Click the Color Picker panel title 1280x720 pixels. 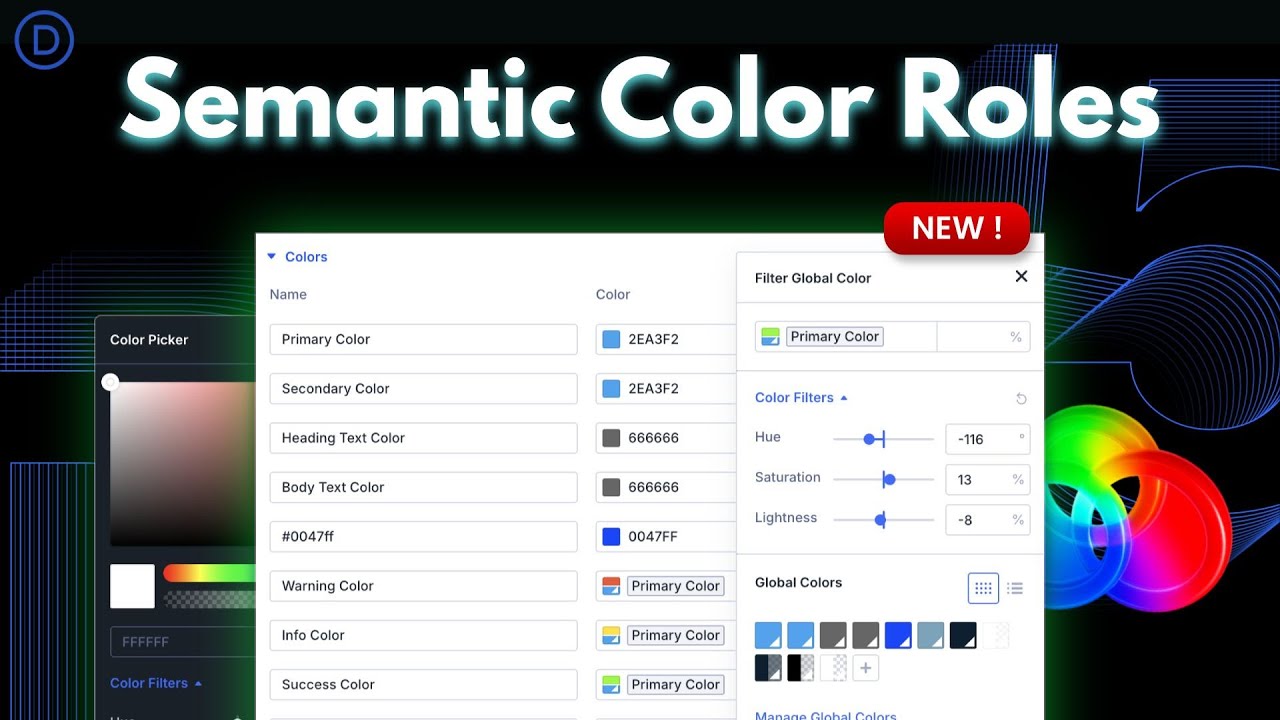pyautogui.click(x=149, y=340)
